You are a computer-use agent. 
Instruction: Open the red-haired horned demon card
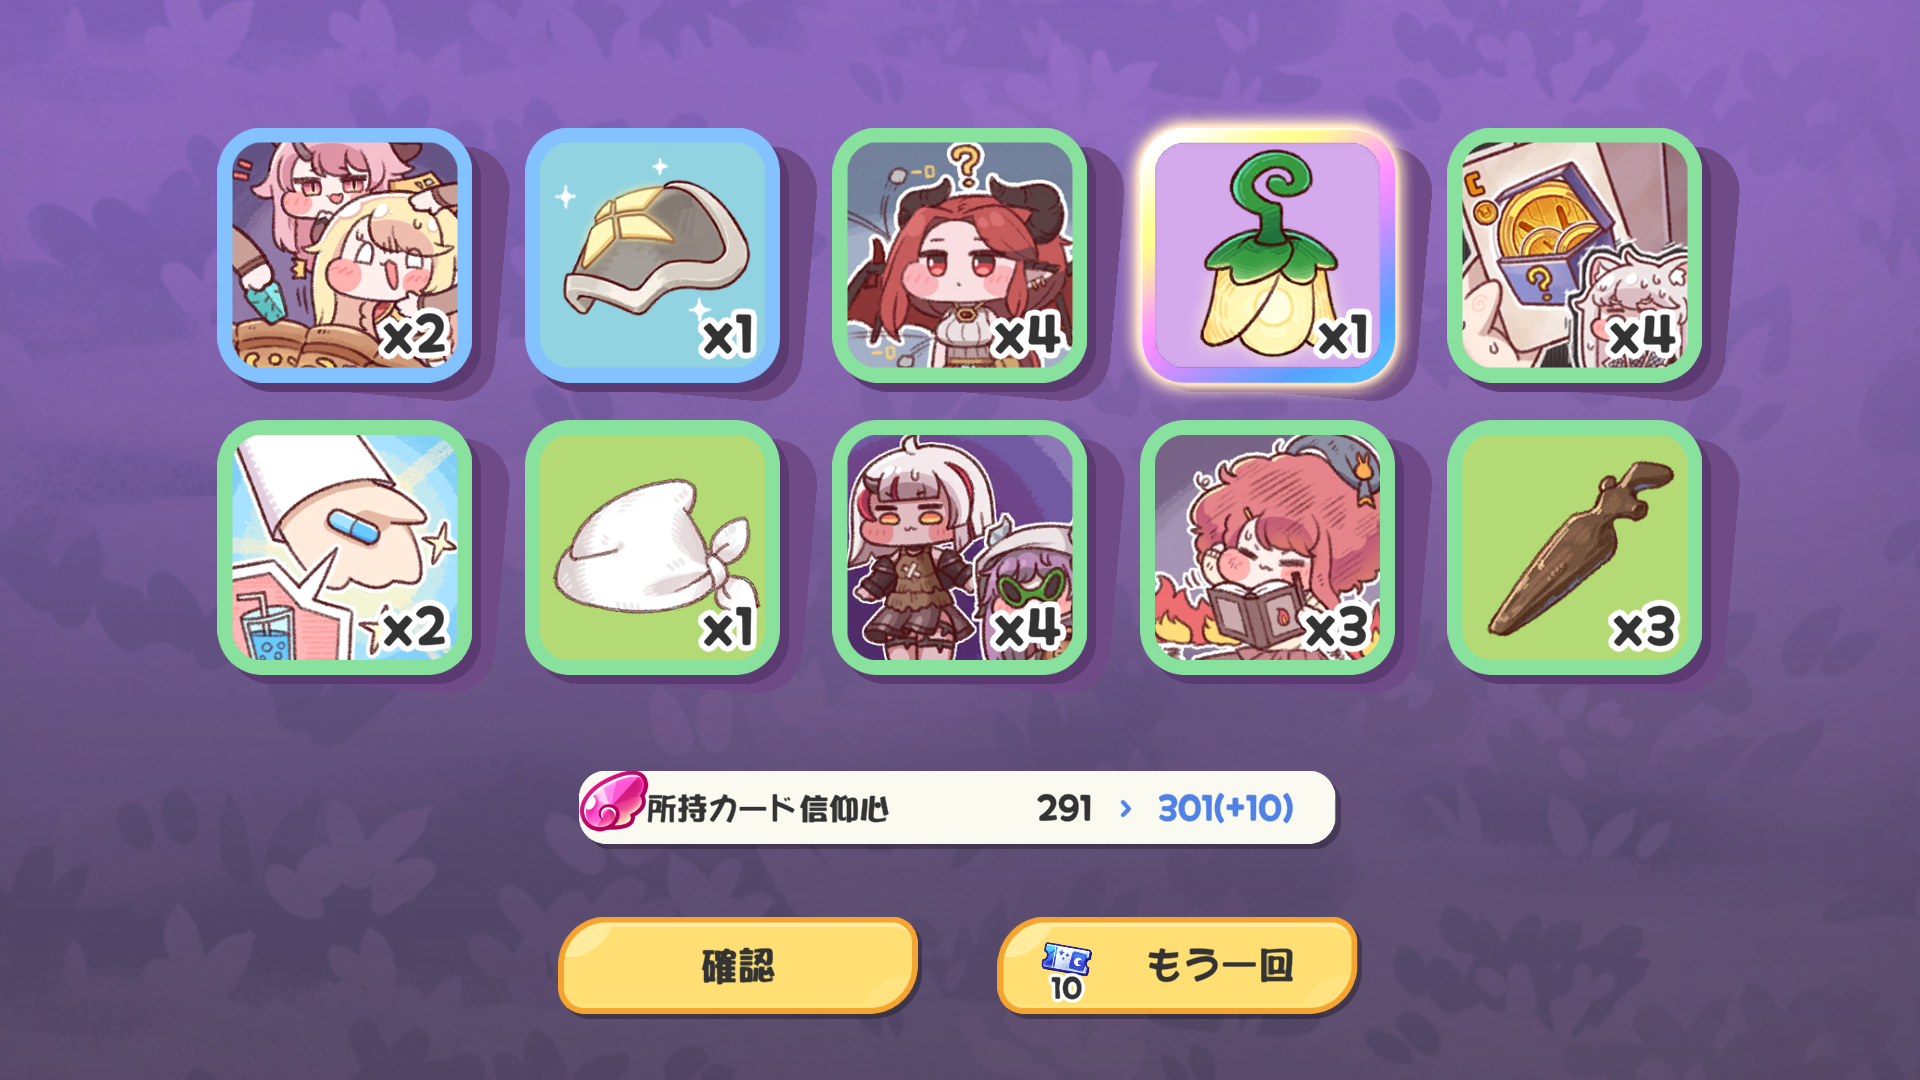click(x=959, y=255)
